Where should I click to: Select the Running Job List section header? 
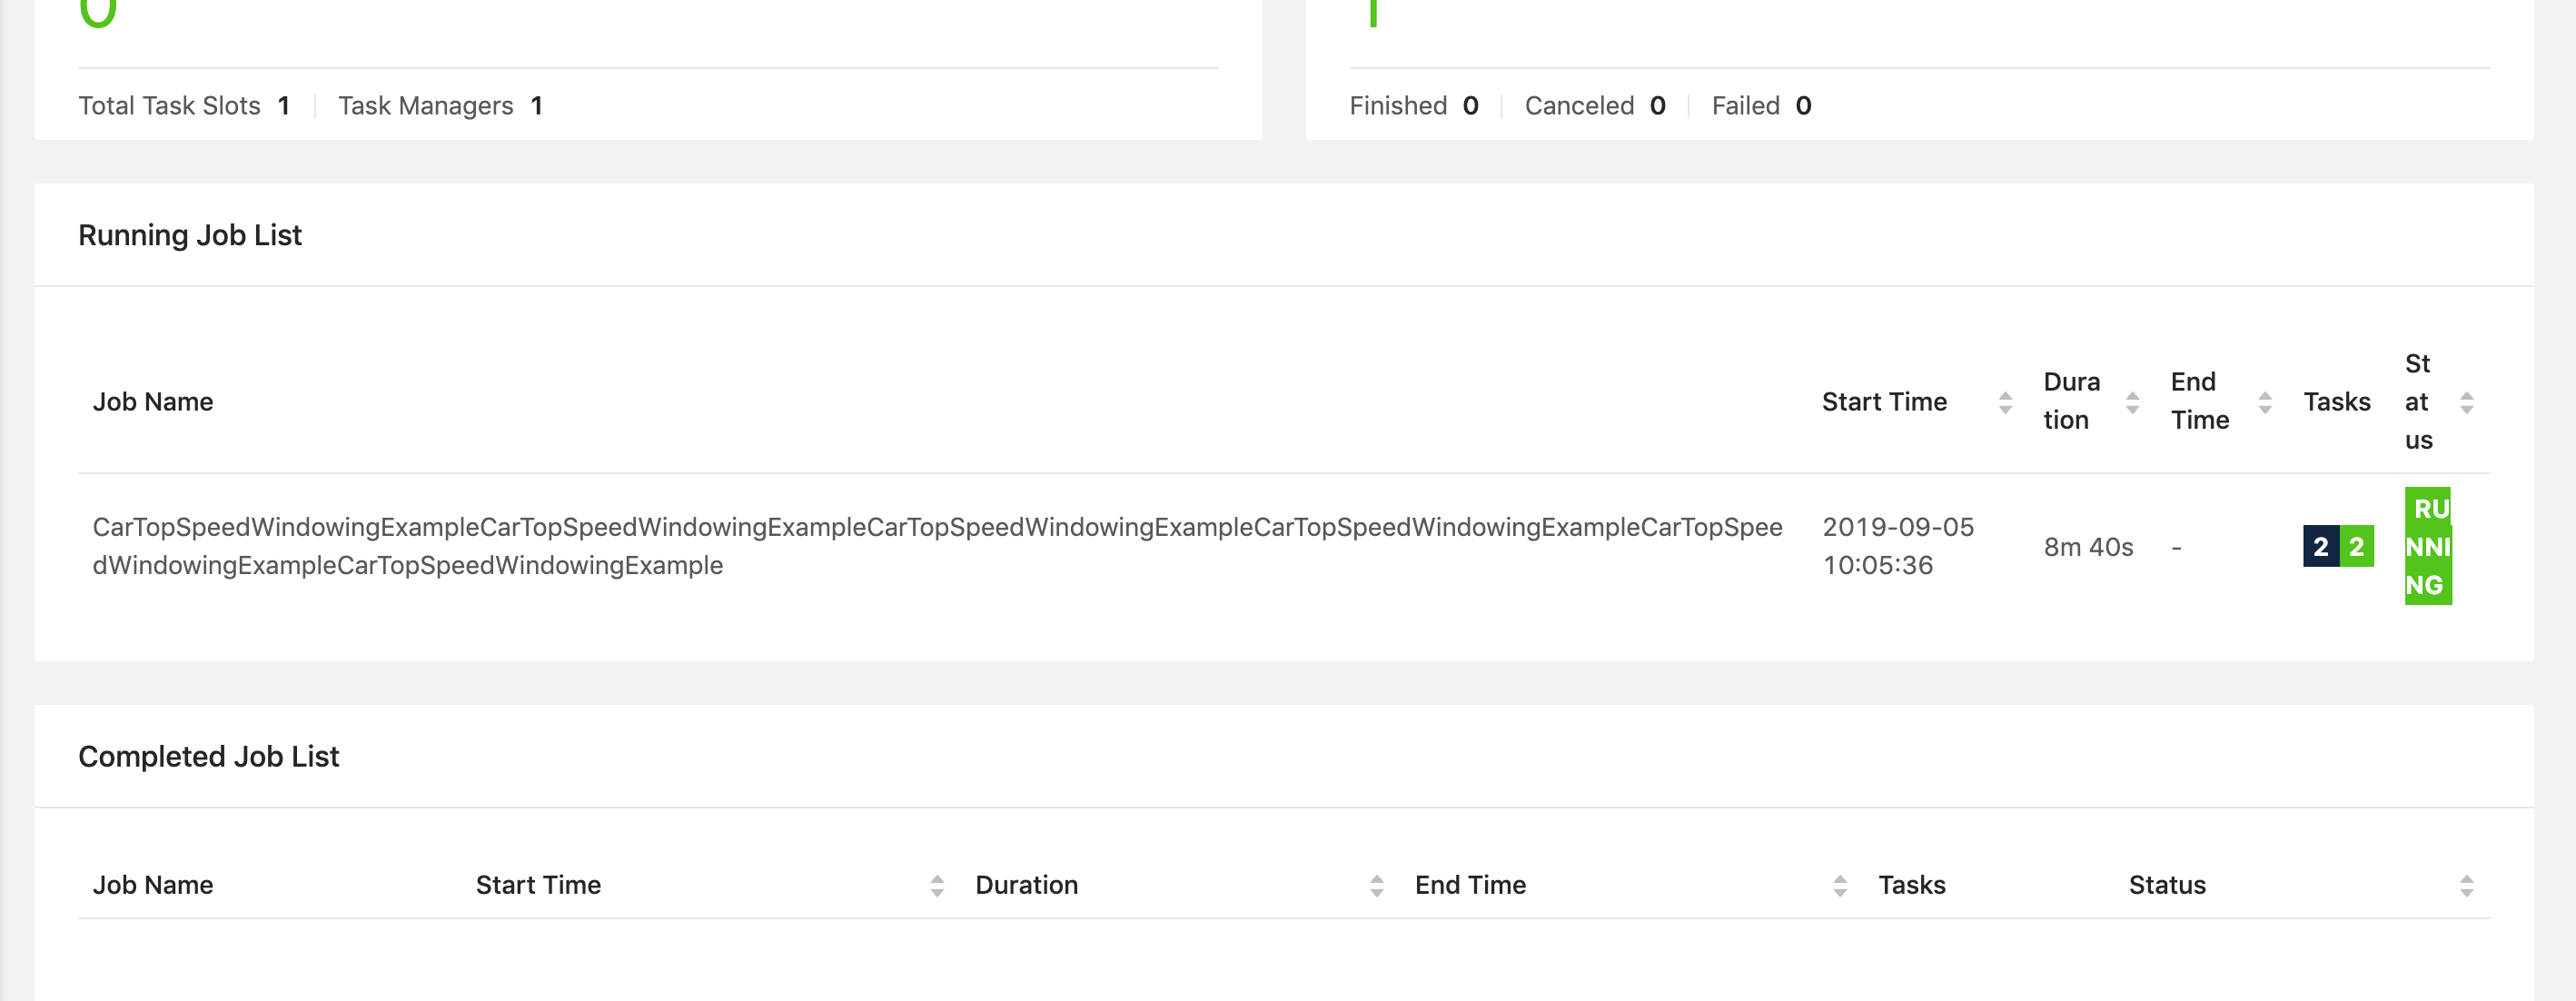click(x=190, y=234)
